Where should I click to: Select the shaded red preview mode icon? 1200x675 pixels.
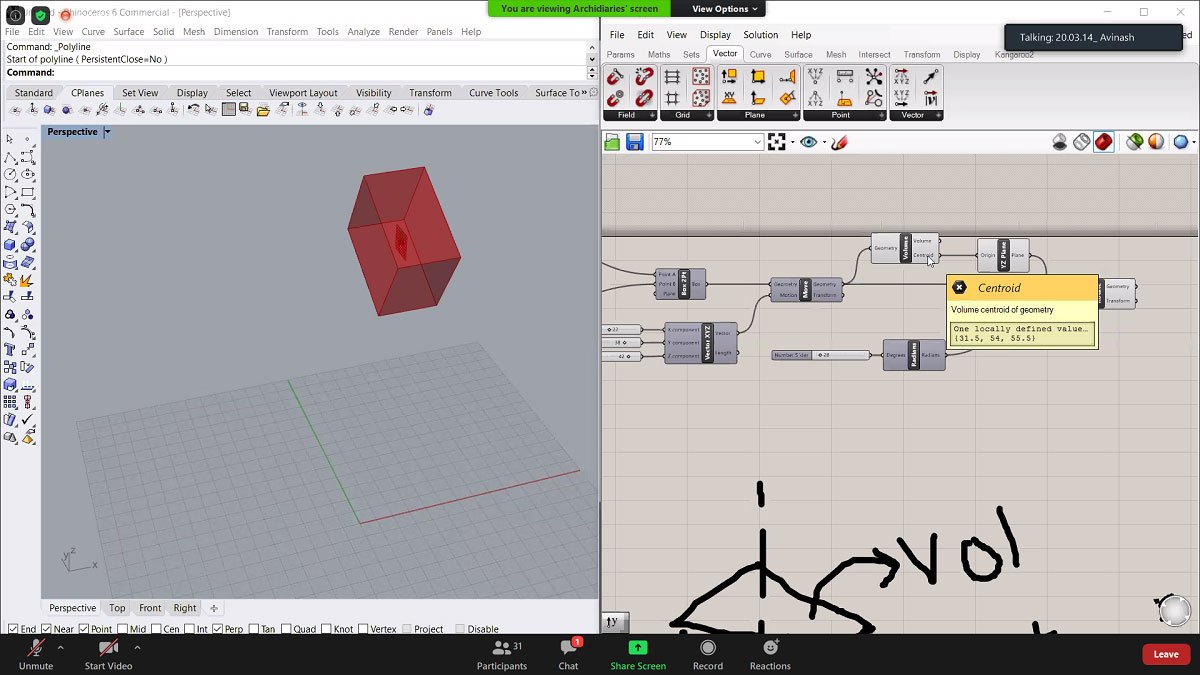tap(1103, 142)
